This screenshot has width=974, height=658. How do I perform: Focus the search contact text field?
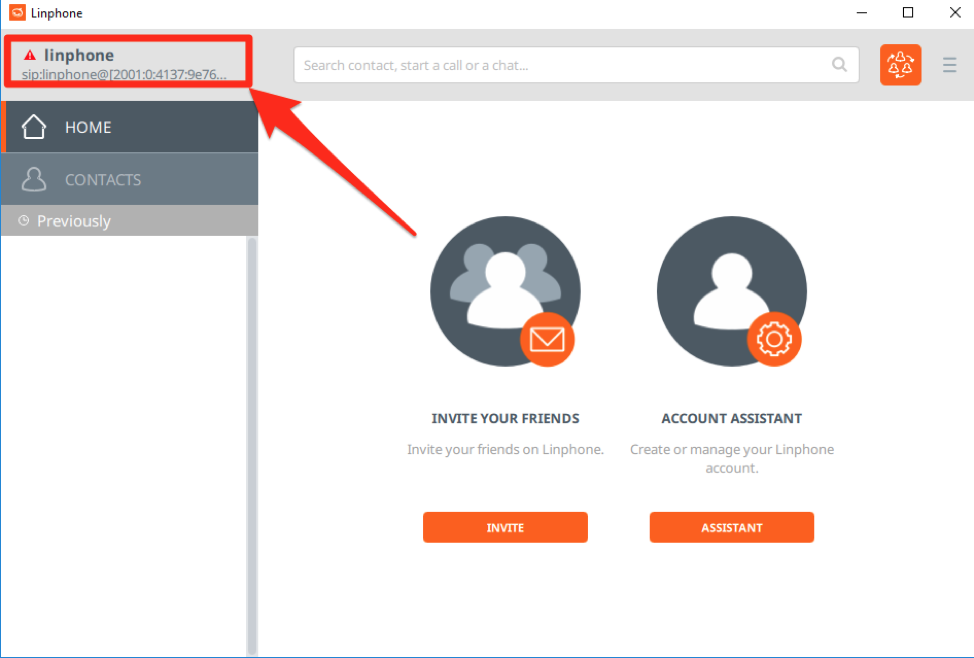(x=560, y=65)
